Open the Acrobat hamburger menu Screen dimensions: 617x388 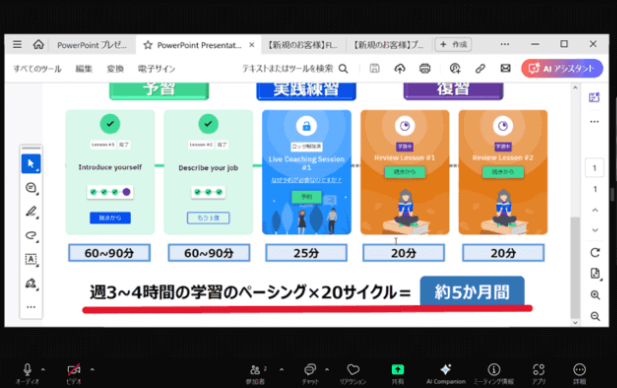(x=17, y=44)
